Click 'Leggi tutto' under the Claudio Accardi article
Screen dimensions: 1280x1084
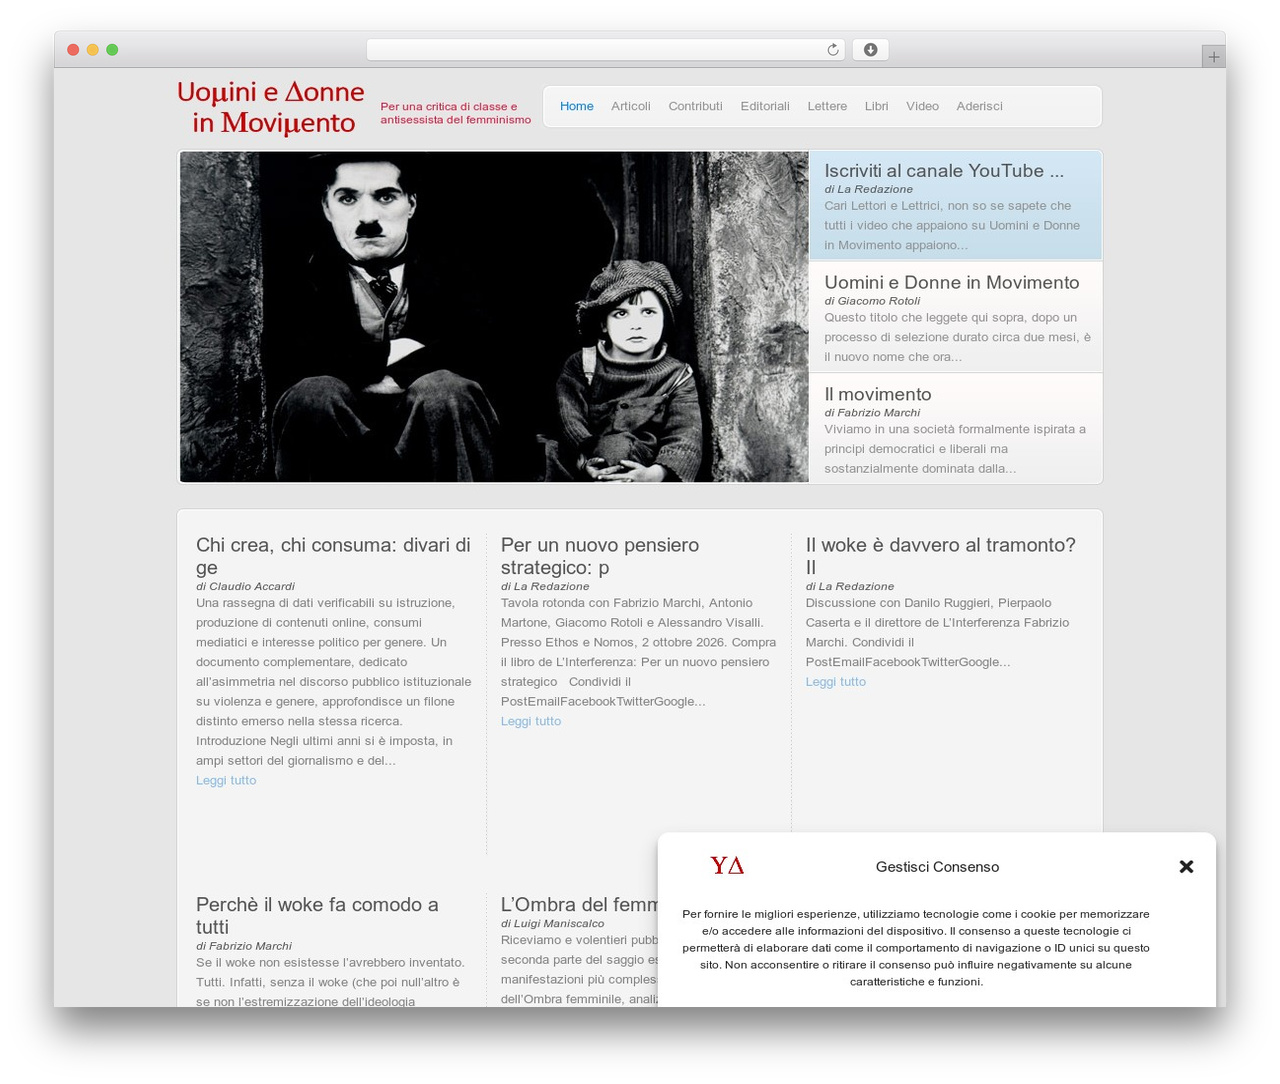click(226, 780)
